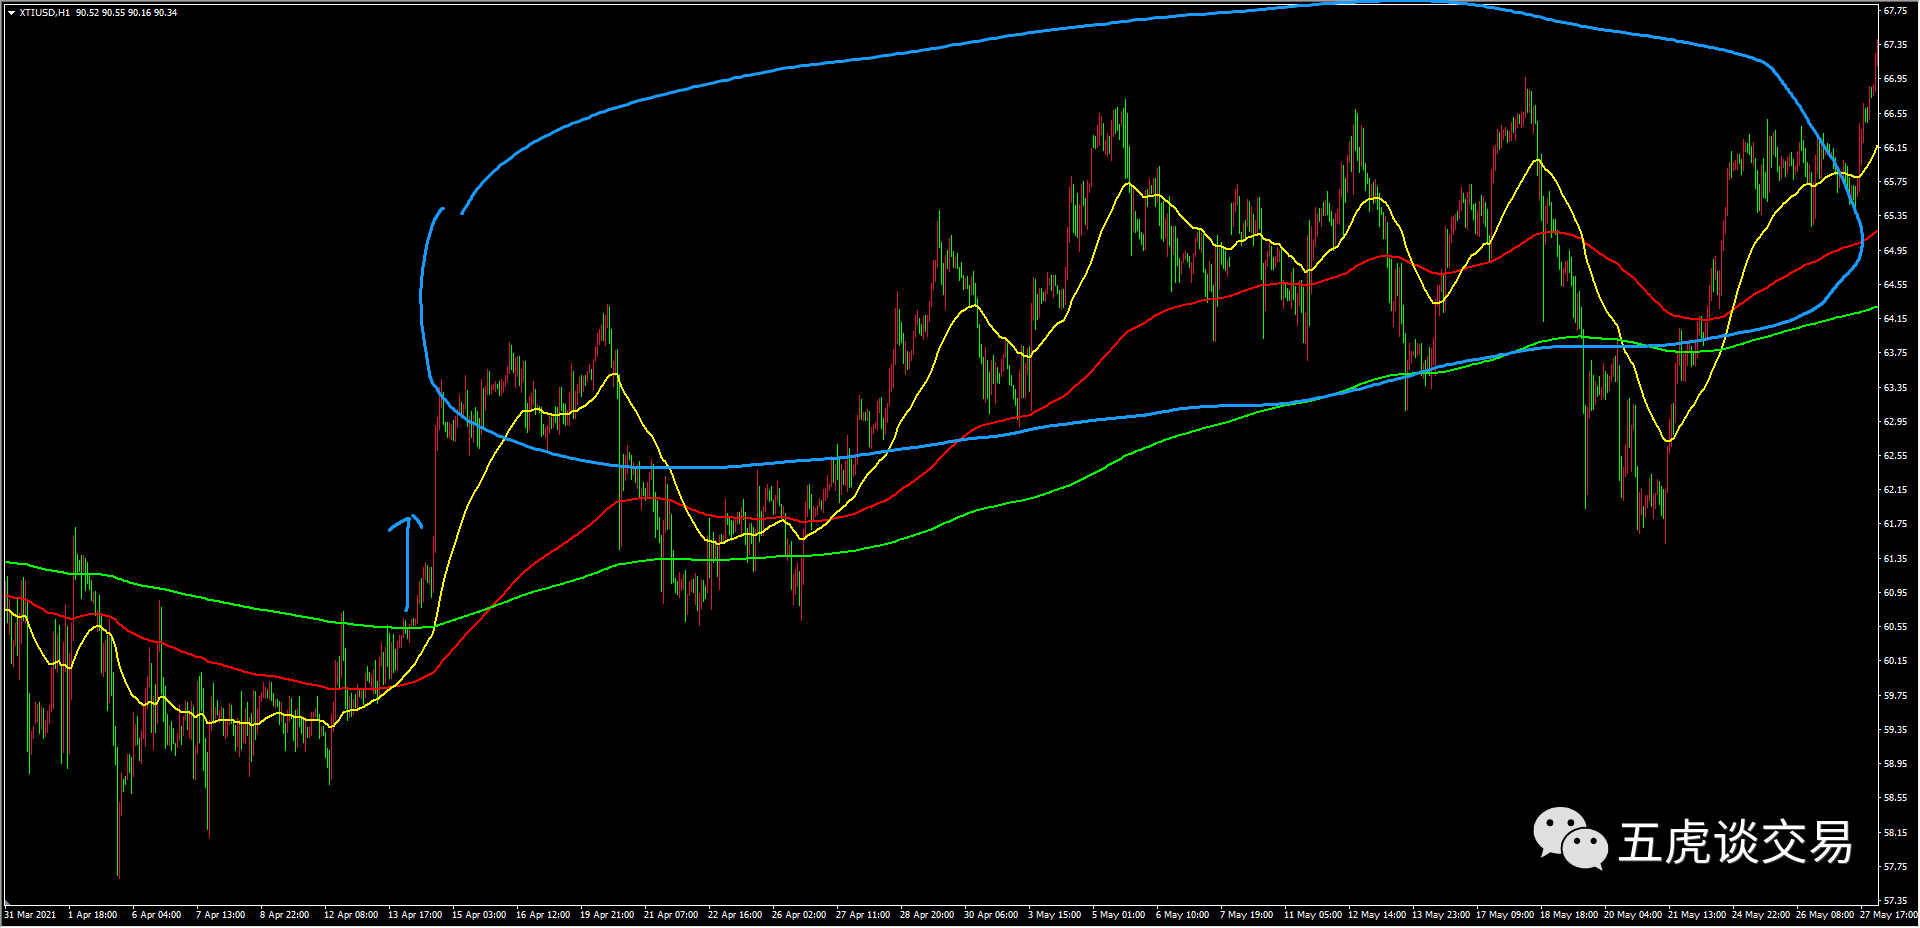Click the 57.35 price at scale bottom
The height and width of the screenshot is (928, 1920).
pyautogui.click(x=1895, y=901)
